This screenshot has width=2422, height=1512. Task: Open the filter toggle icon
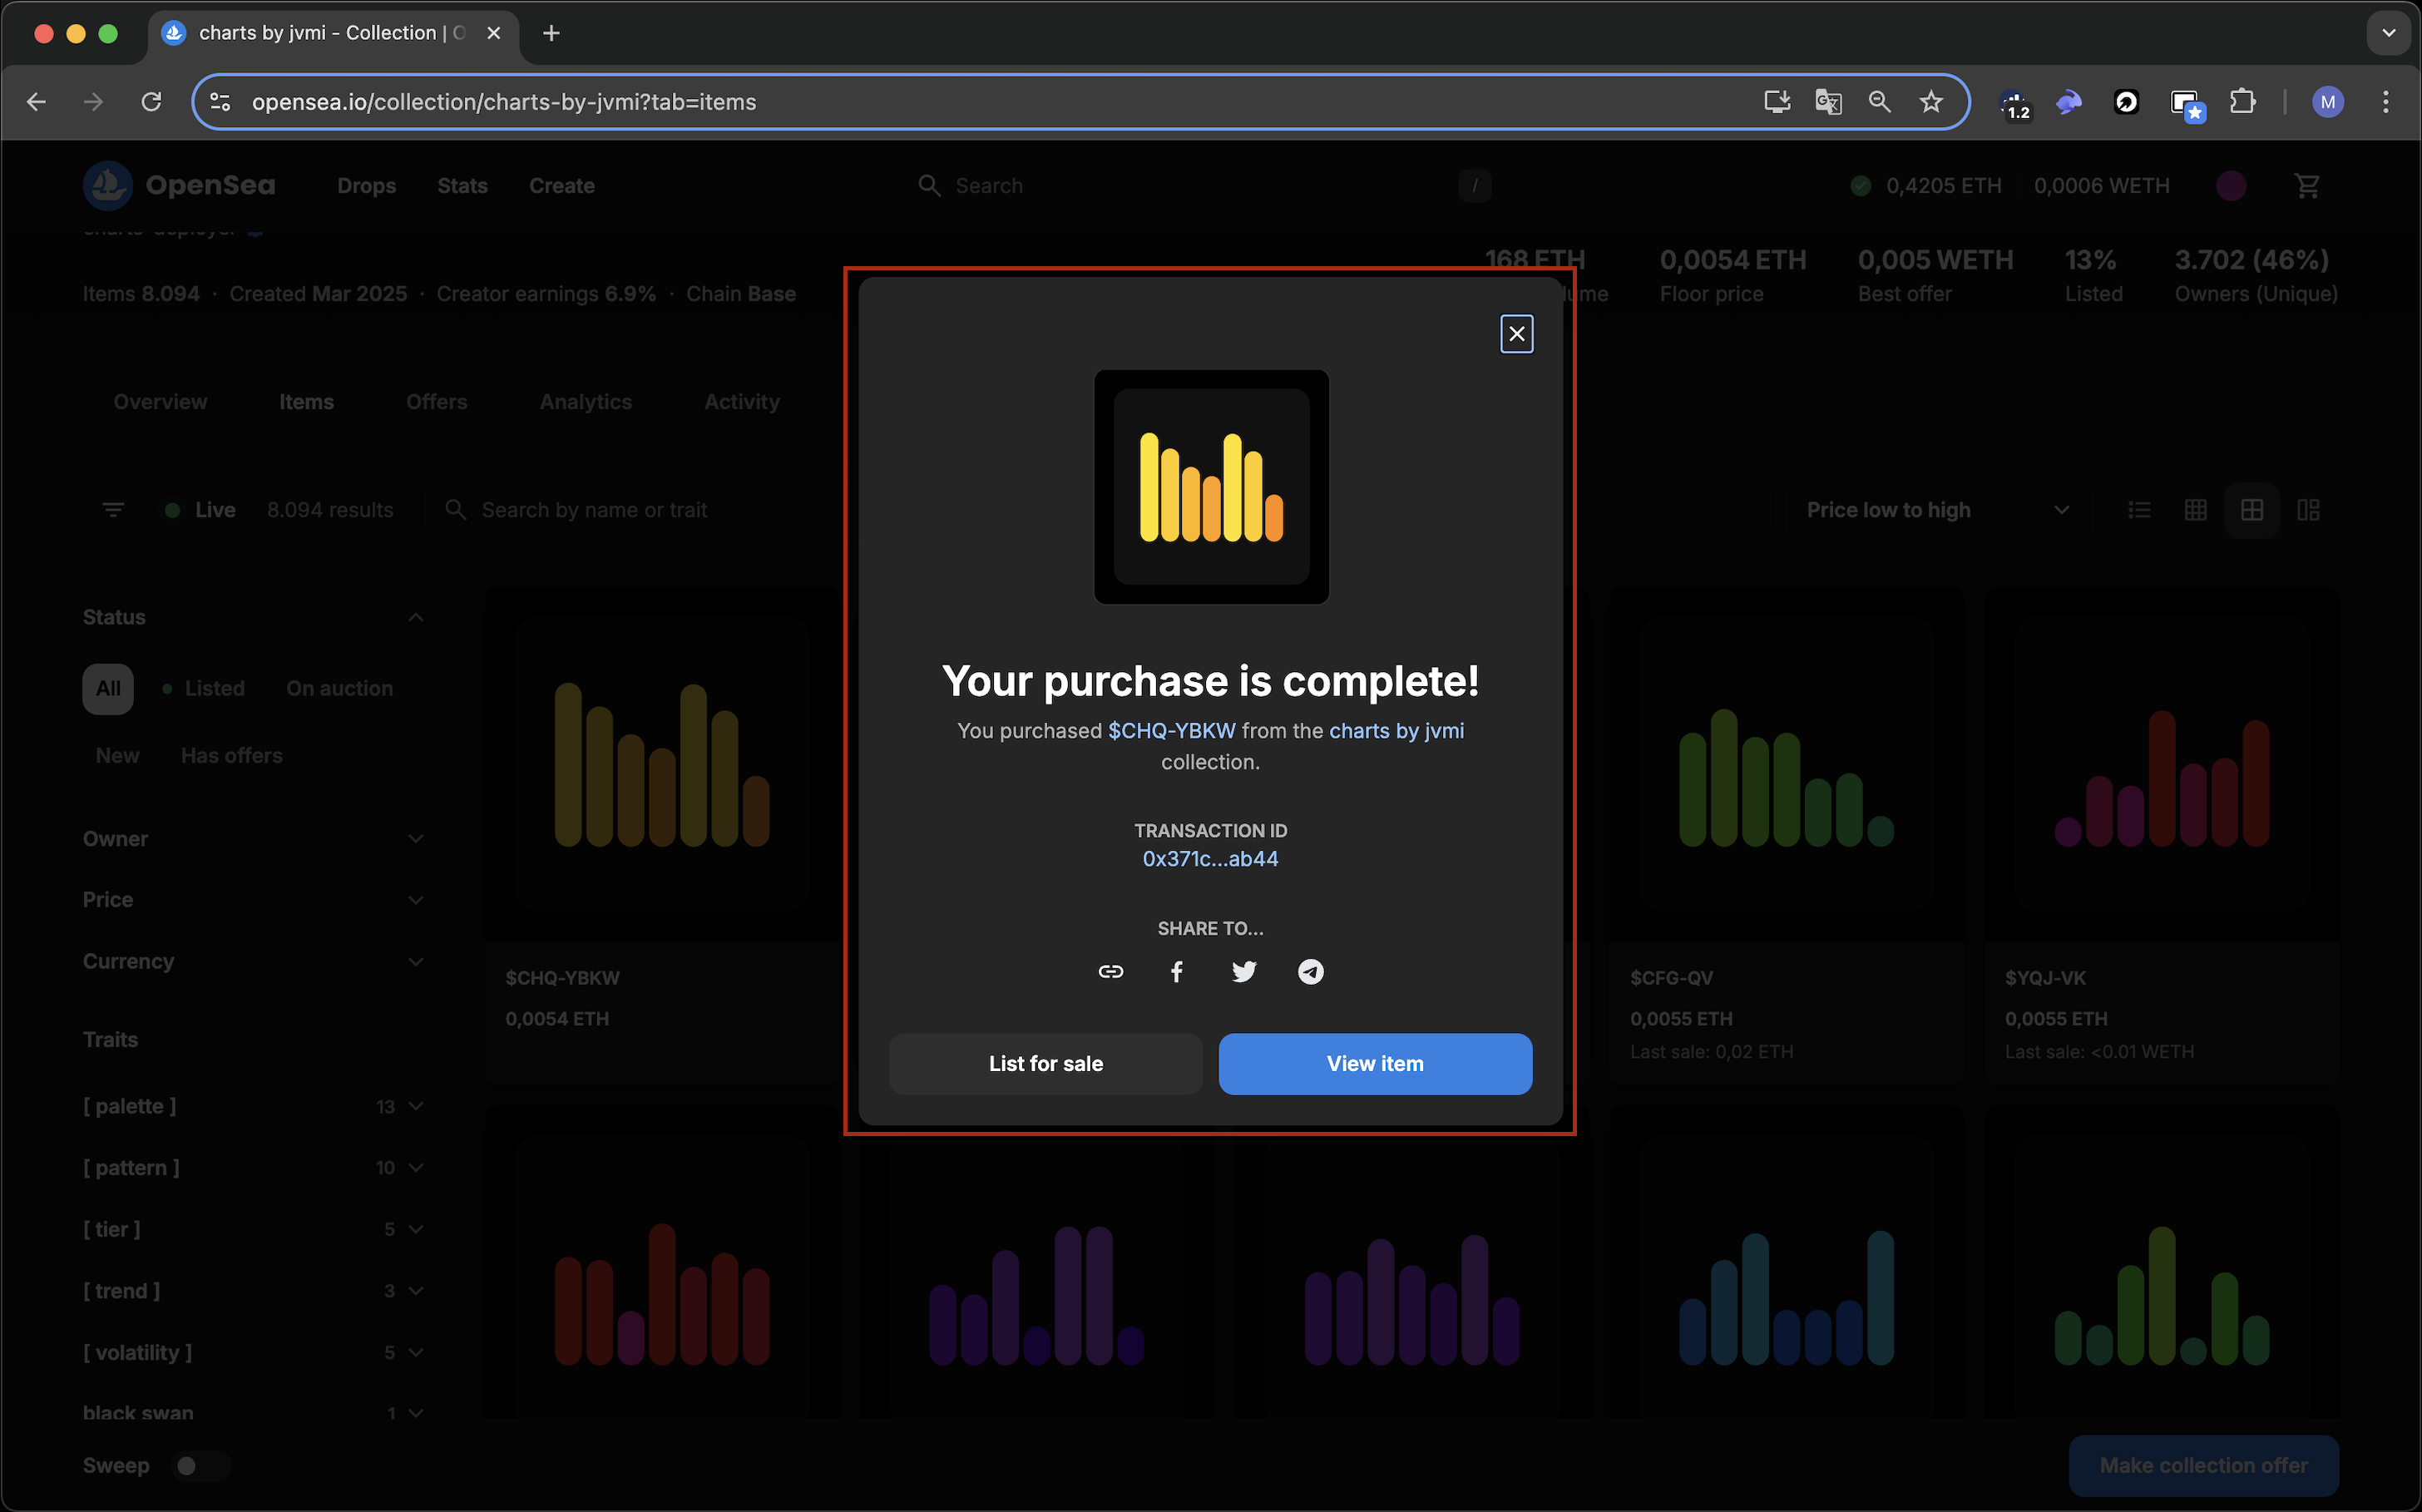click(113, 510)
